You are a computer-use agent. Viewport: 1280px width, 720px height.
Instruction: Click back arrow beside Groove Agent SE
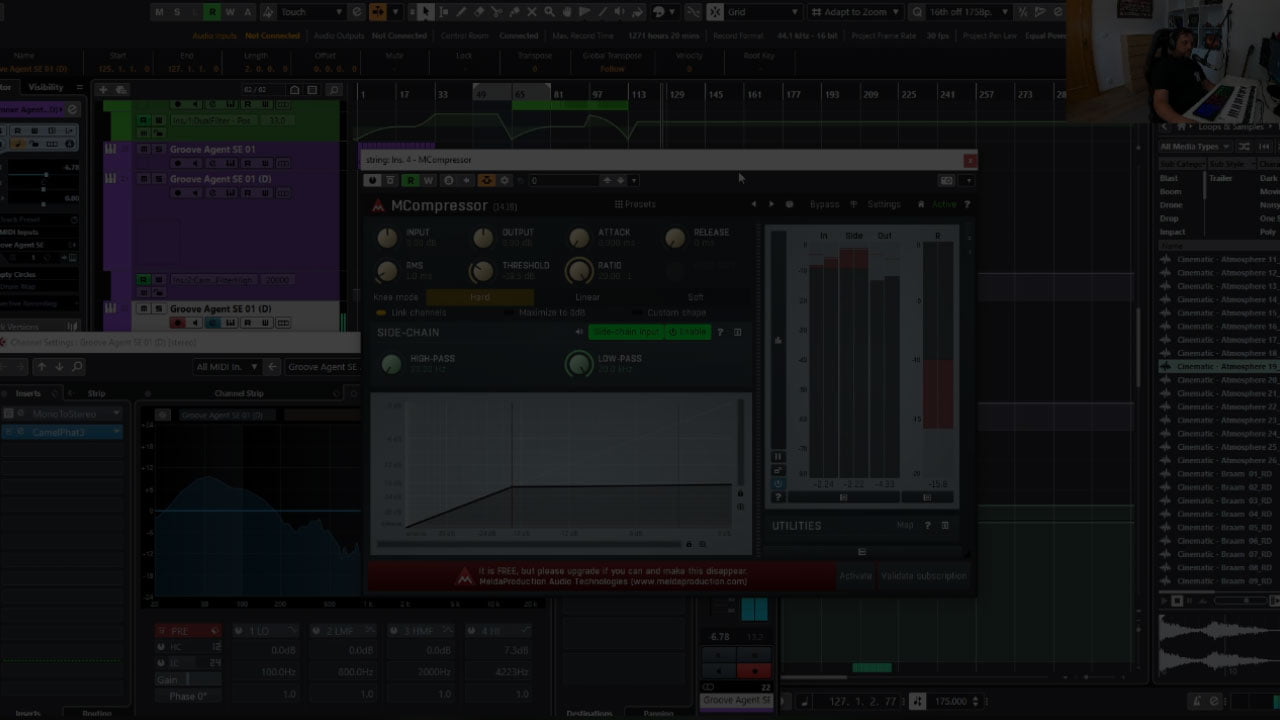click(271, 367)
